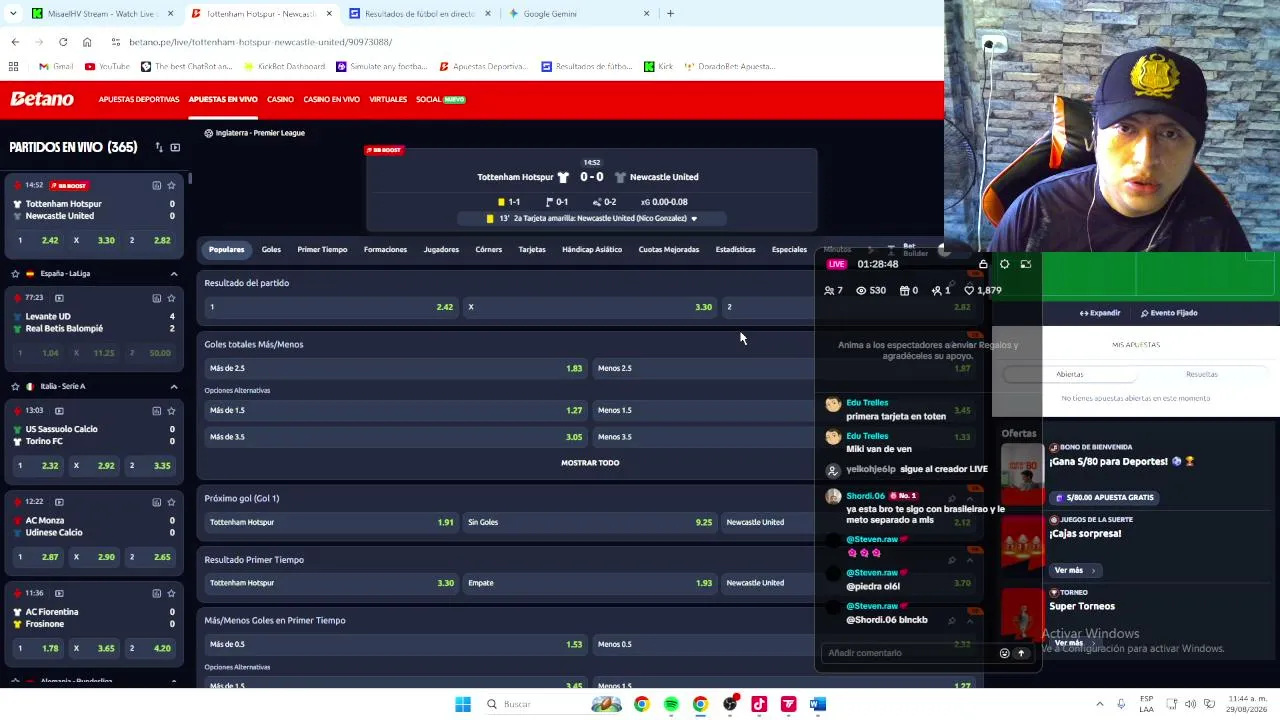The image size is (1280, 720).
Task: Click the browser Home button
Action: click(x=87, y=42)
